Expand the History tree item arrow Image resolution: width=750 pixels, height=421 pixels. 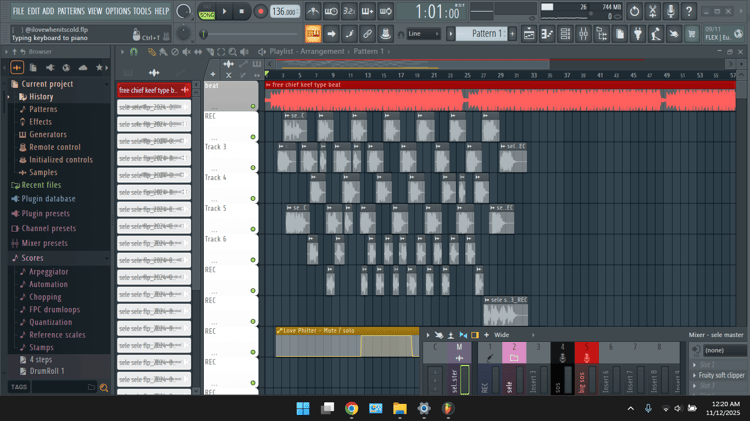8,97
